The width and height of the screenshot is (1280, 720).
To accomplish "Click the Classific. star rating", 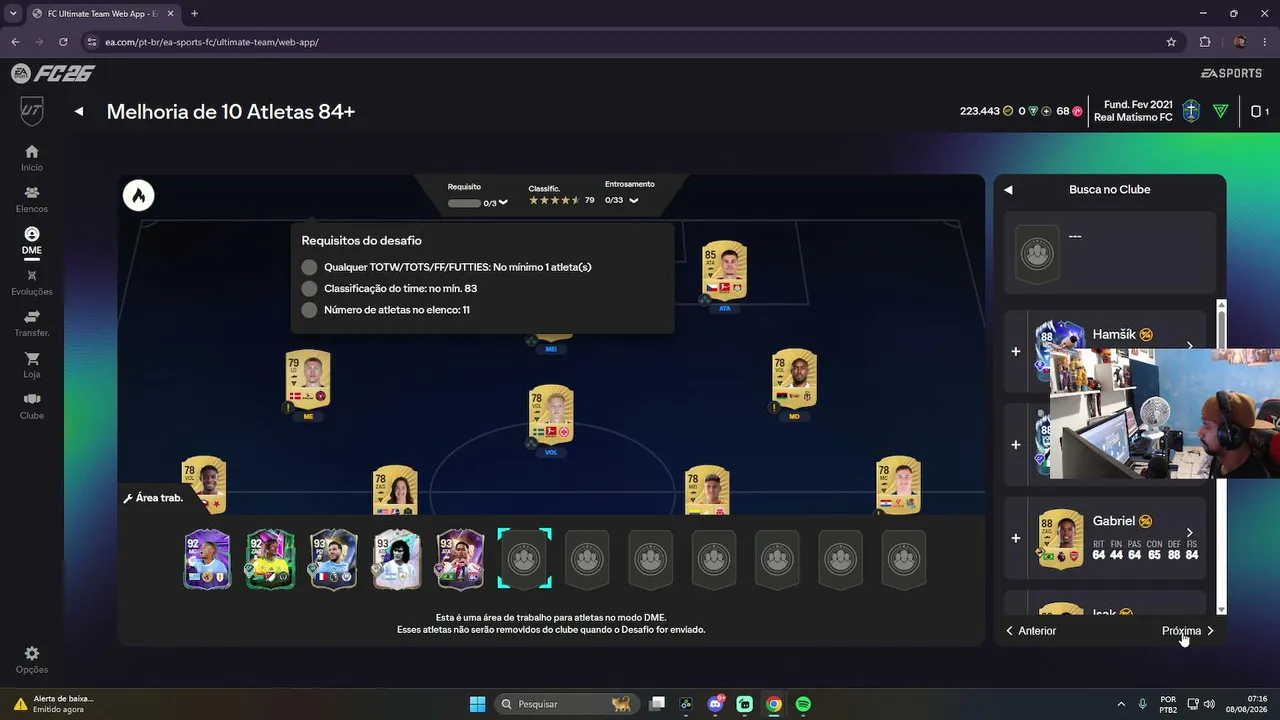I will coord(555,200).
